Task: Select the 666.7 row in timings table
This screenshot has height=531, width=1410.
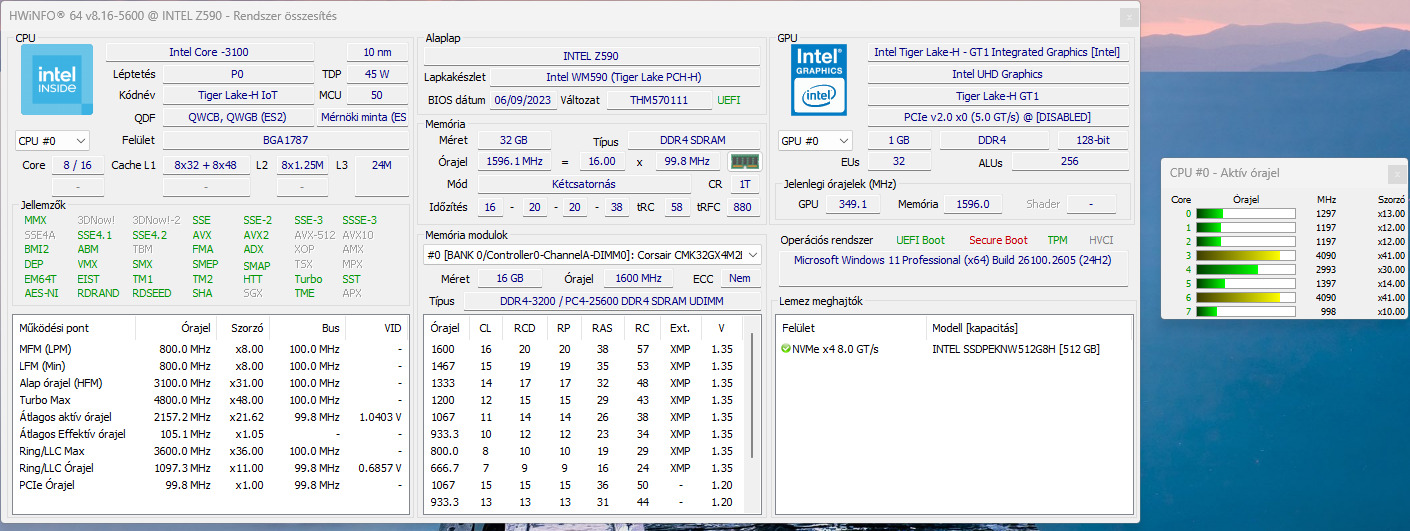Action: (x=586, y=468)
